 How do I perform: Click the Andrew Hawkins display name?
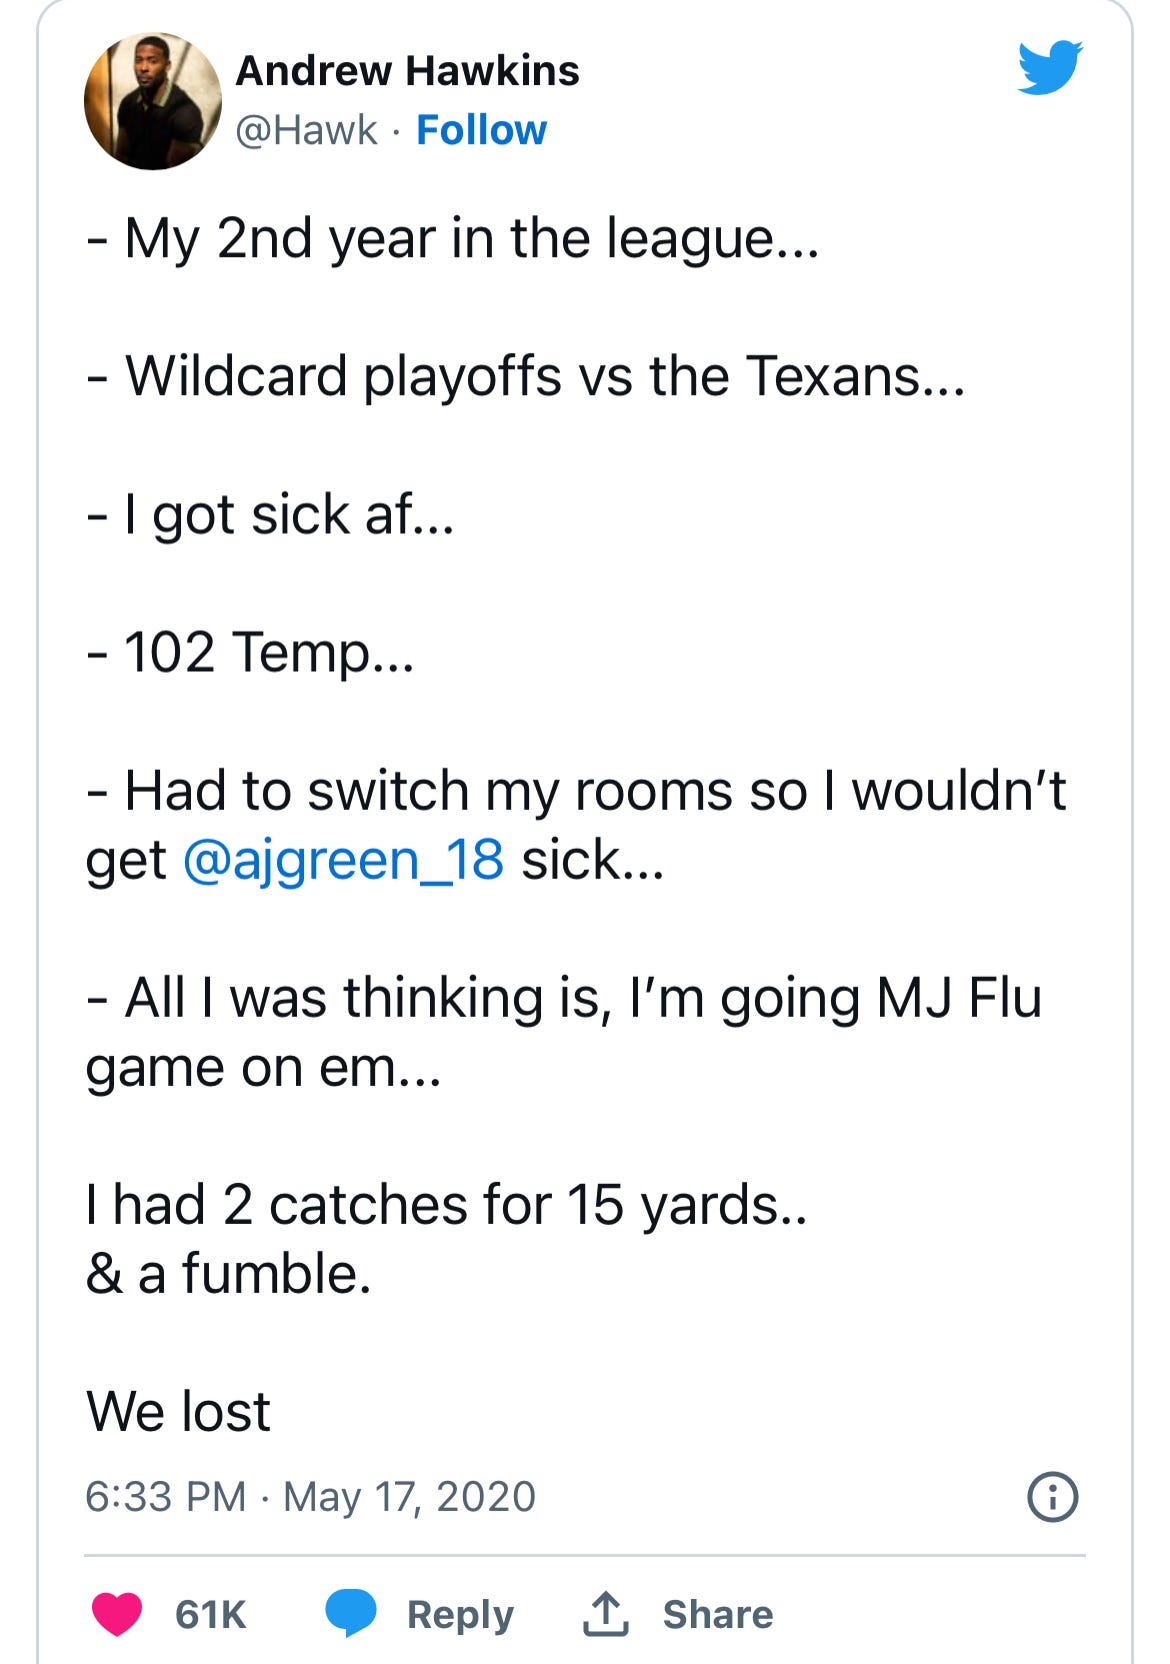(x=407, y=71)
